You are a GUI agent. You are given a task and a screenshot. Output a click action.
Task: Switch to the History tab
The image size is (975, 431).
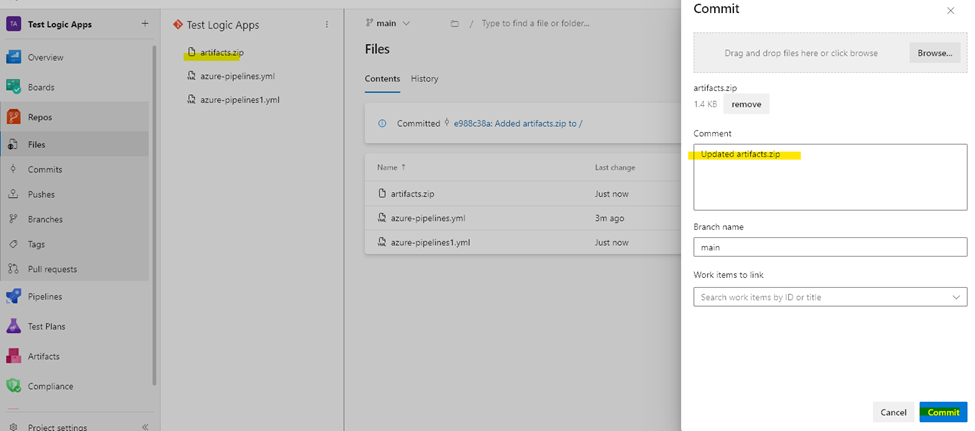pyautogui.click(x=424, y=79)
